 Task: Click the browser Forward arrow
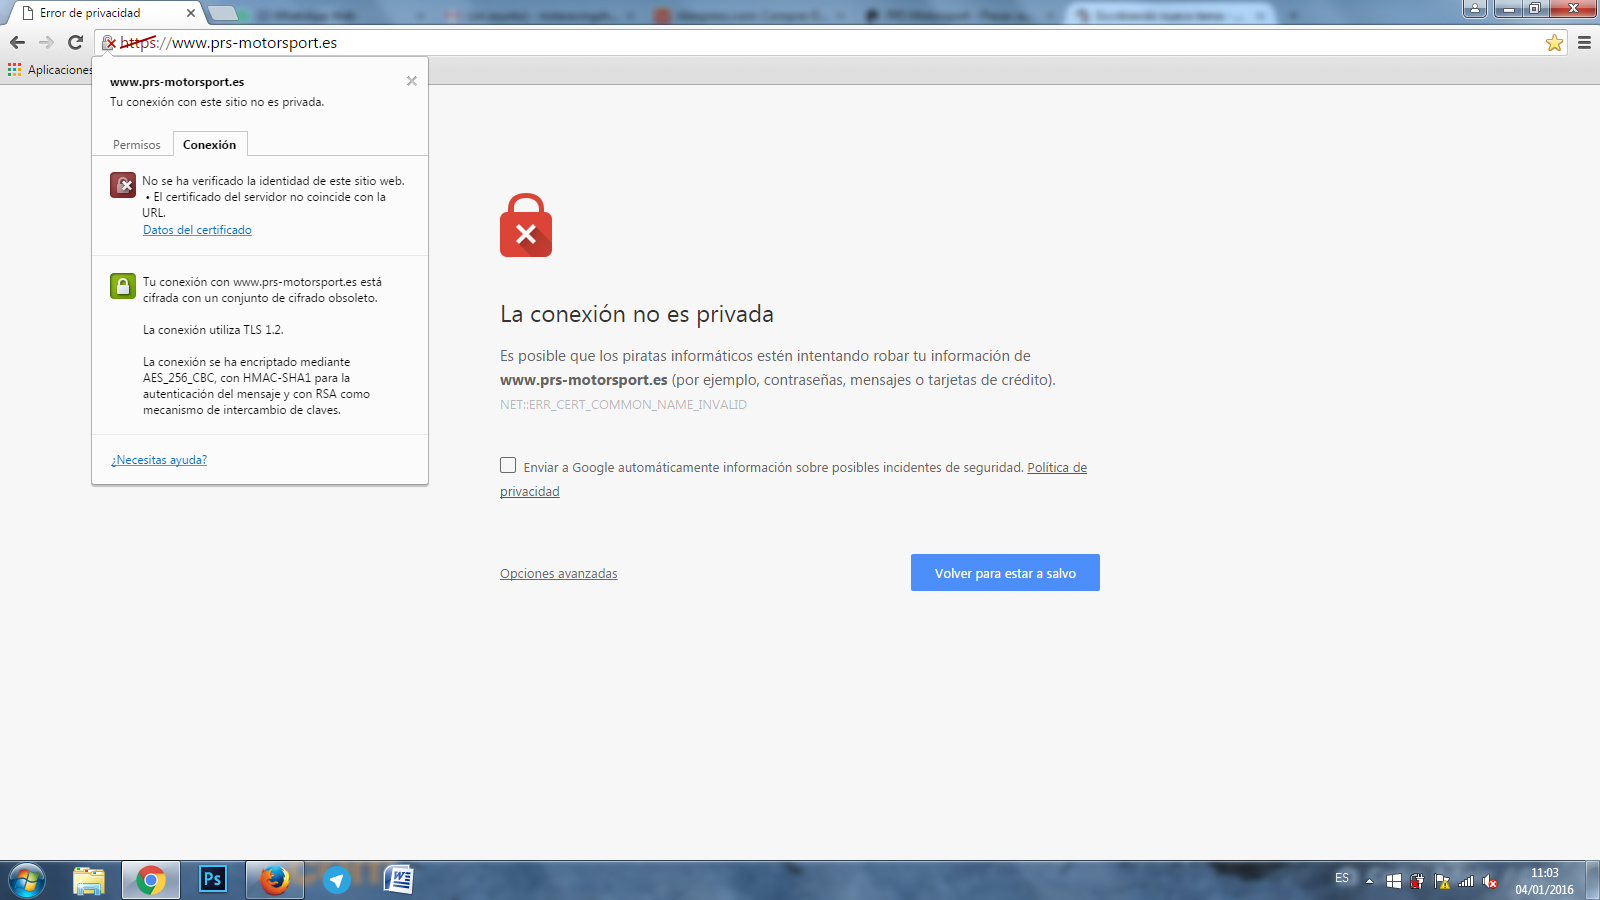(46, 42)
